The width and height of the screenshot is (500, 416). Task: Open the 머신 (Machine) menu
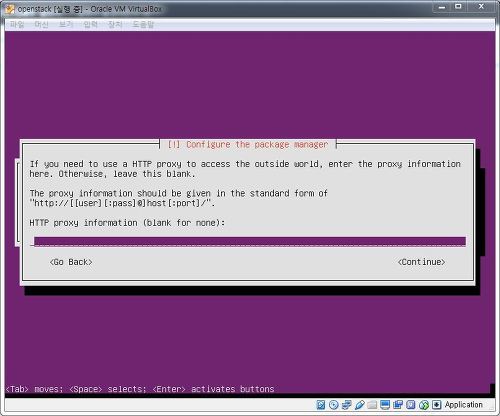point(41,24)
